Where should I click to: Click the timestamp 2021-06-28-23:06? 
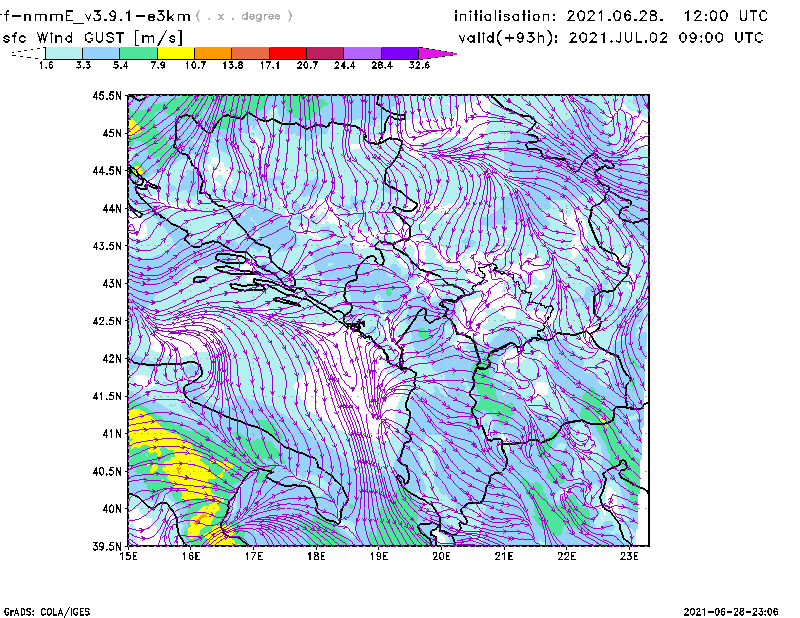[731, 612]
